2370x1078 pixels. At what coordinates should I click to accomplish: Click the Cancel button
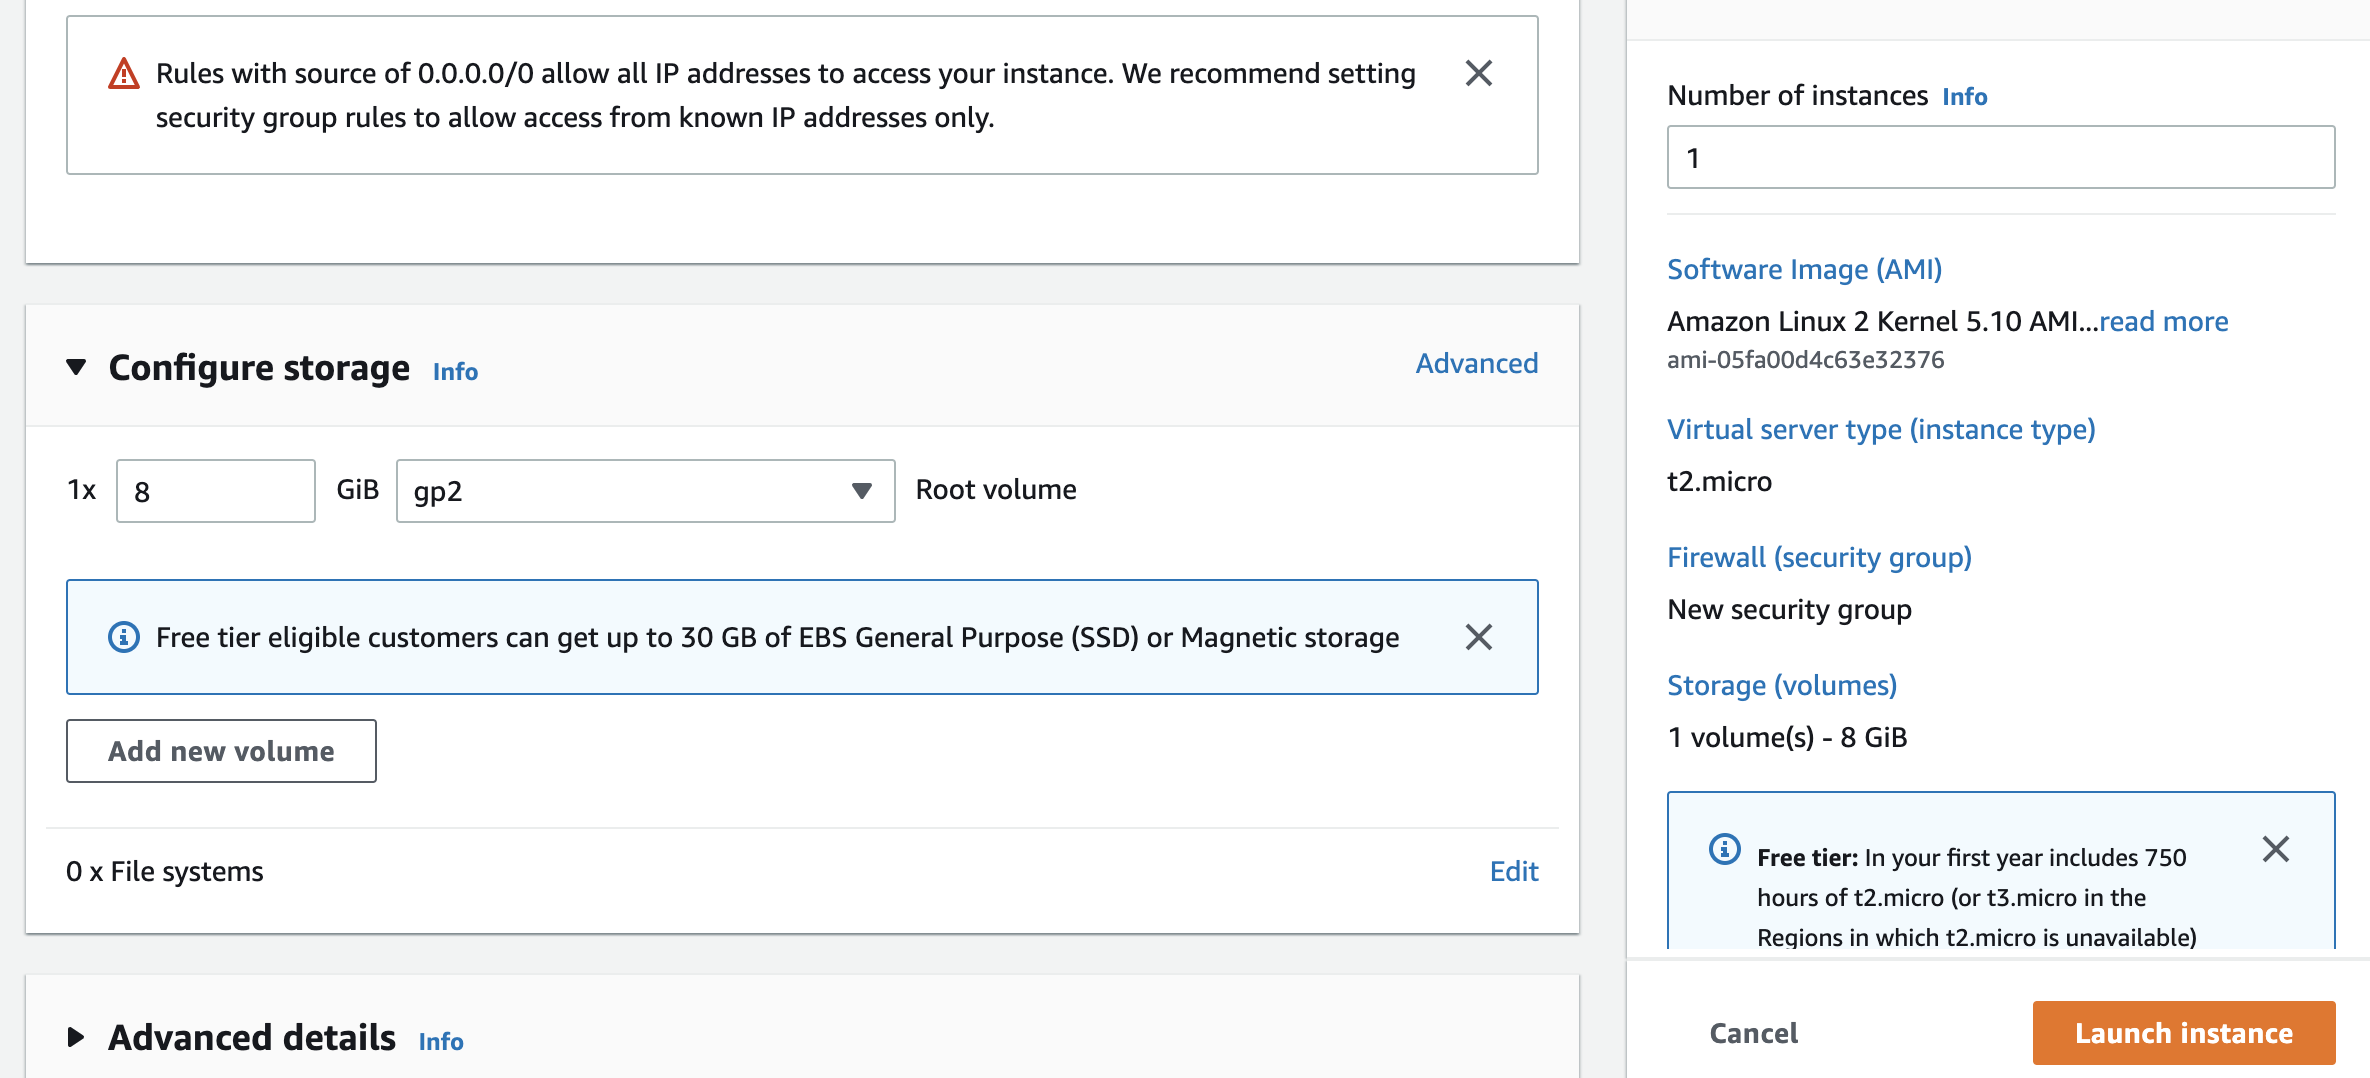pos(1753,1033)
